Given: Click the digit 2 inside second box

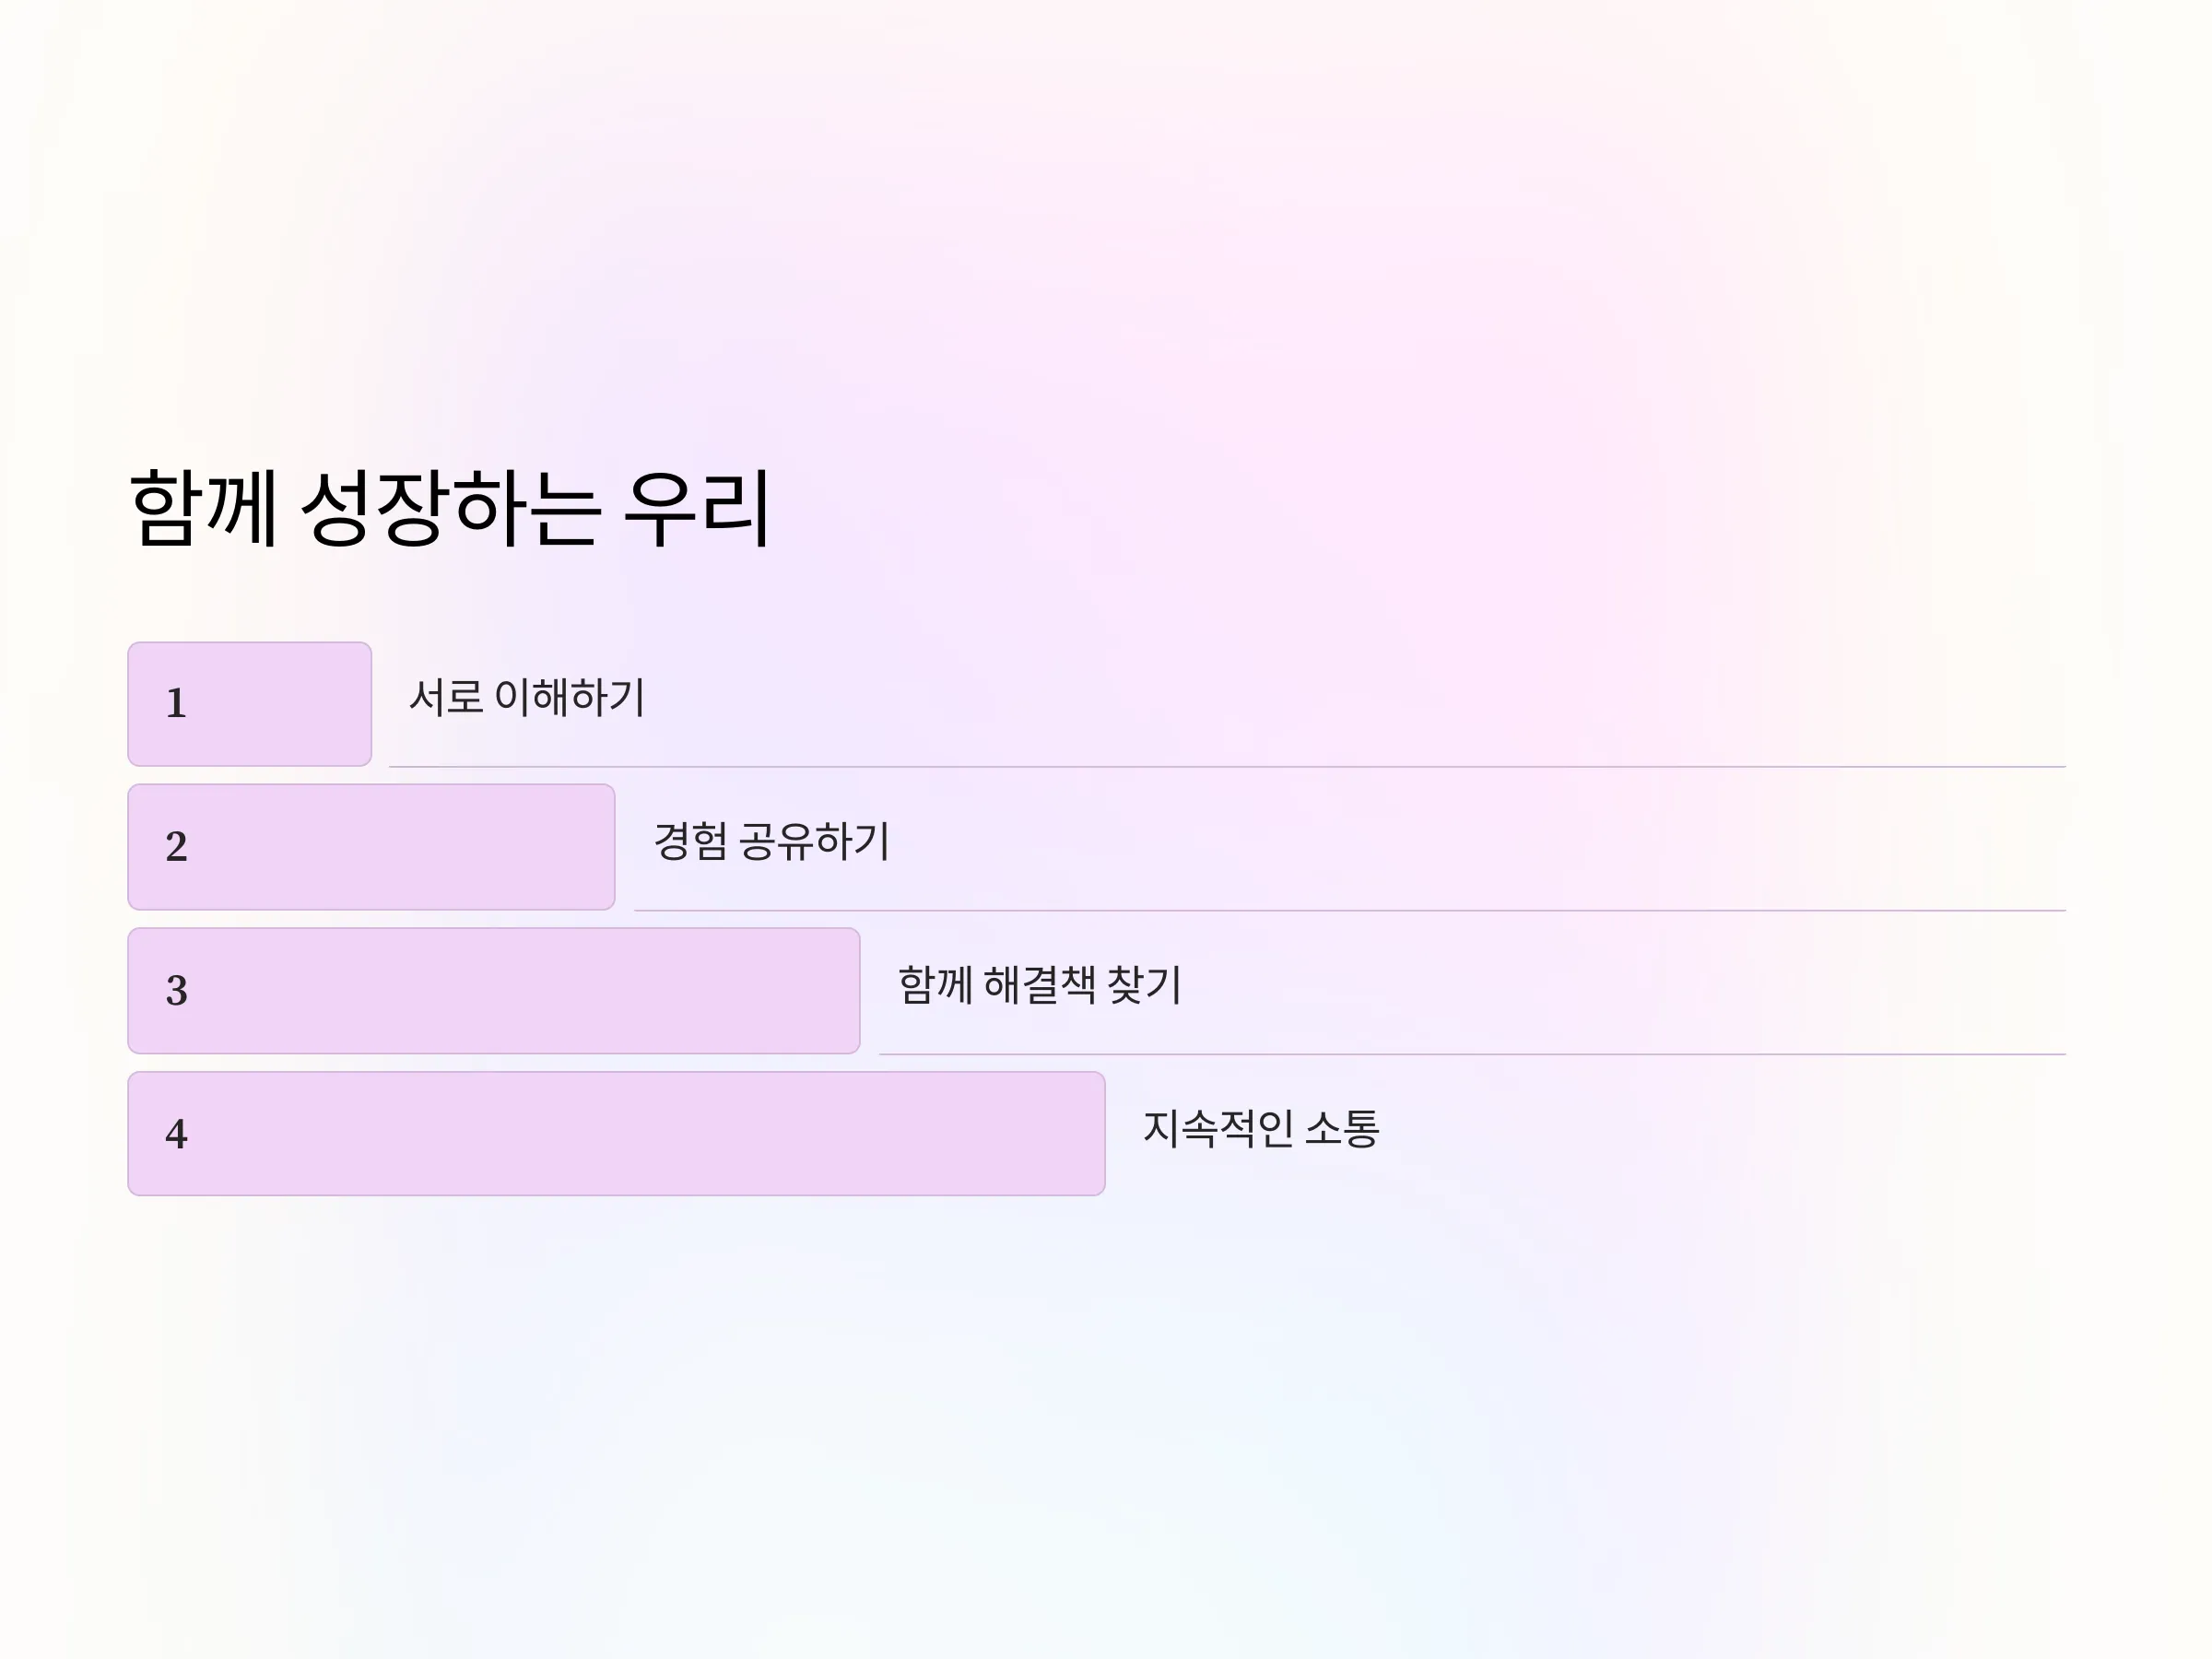Looking at the screenshot, I should [176, 847].
